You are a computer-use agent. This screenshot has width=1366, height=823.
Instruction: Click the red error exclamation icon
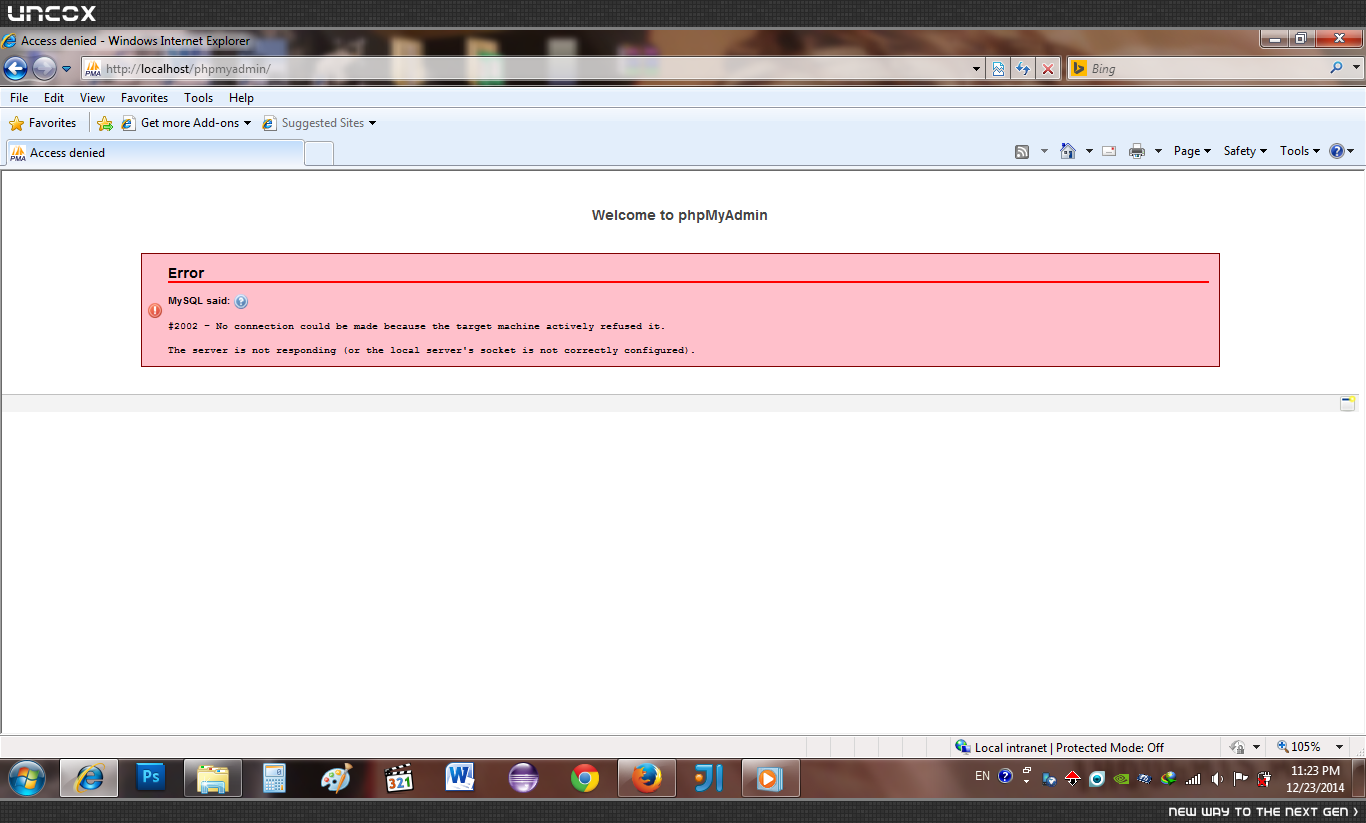[x=155, y=310]
